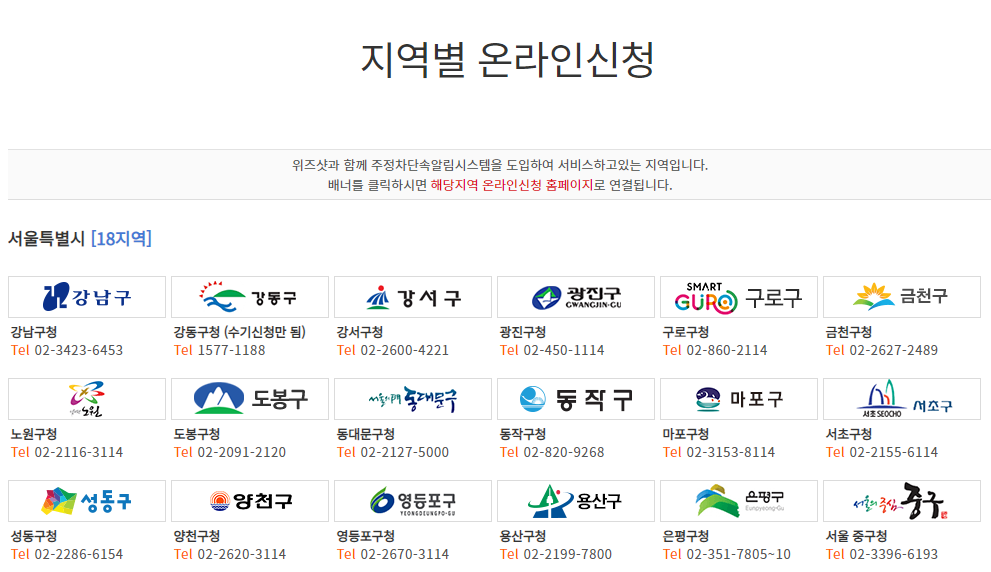Screen dimensions: 991x572
Task: Click the 지역별 온라인신청 page heading
Action: click(x=508, y=61)
